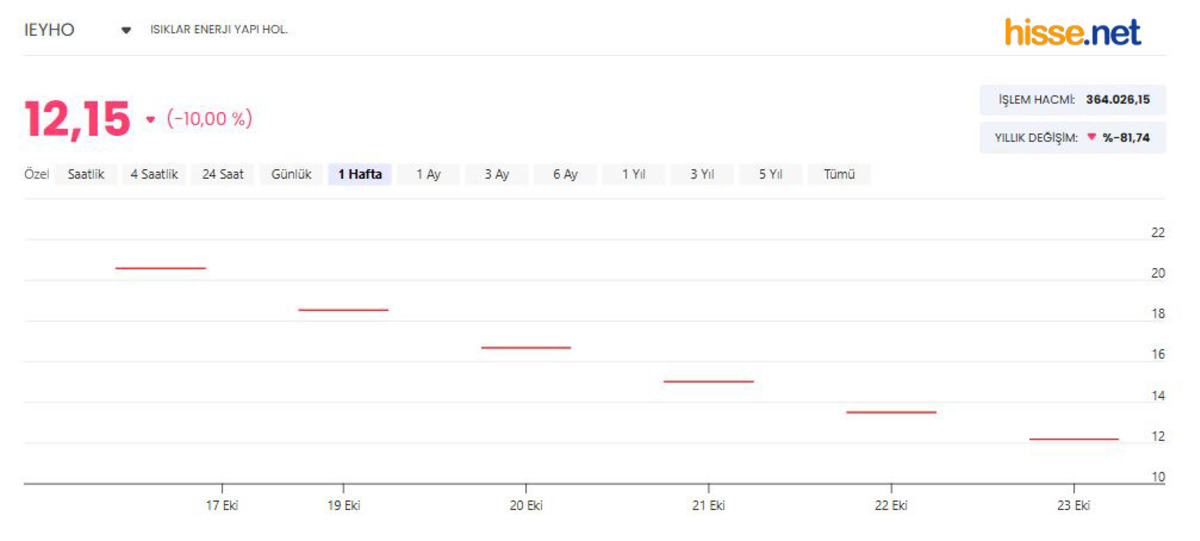This screenshot has height=541, width=1200.
Task: Click the hisse.net logo
Action: pyautogui.click(x=1072, y=32)
